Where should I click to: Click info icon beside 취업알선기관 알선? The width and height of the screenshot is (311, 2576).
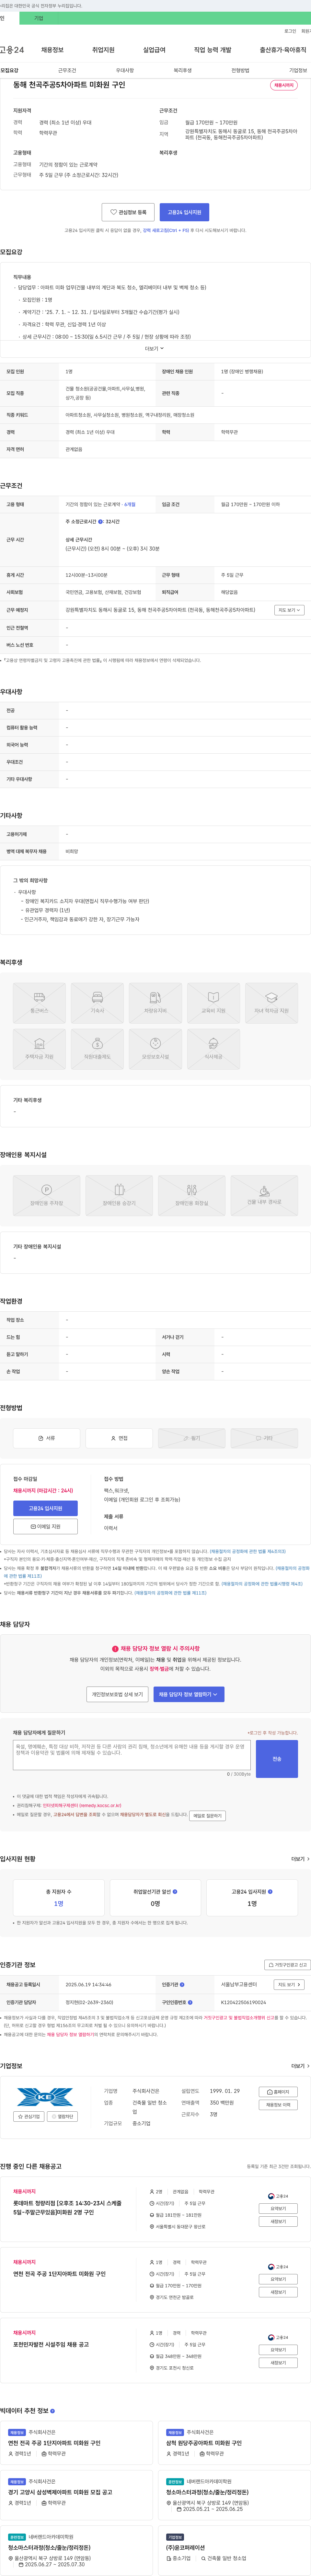coord(175,1892)
